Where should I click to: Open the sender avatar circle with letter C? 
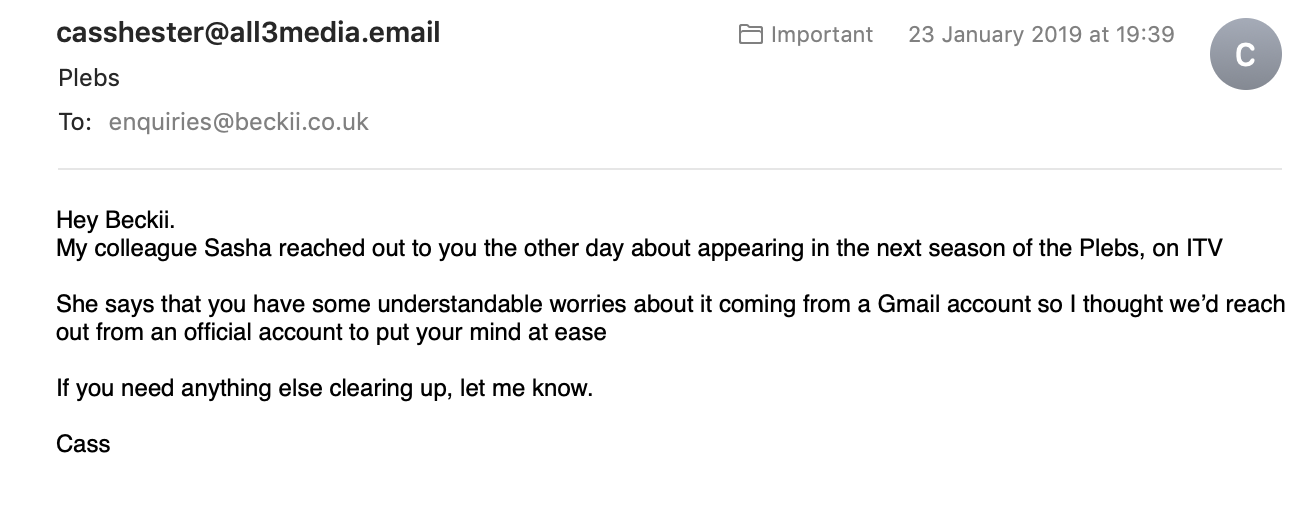tap(1245, 54)
